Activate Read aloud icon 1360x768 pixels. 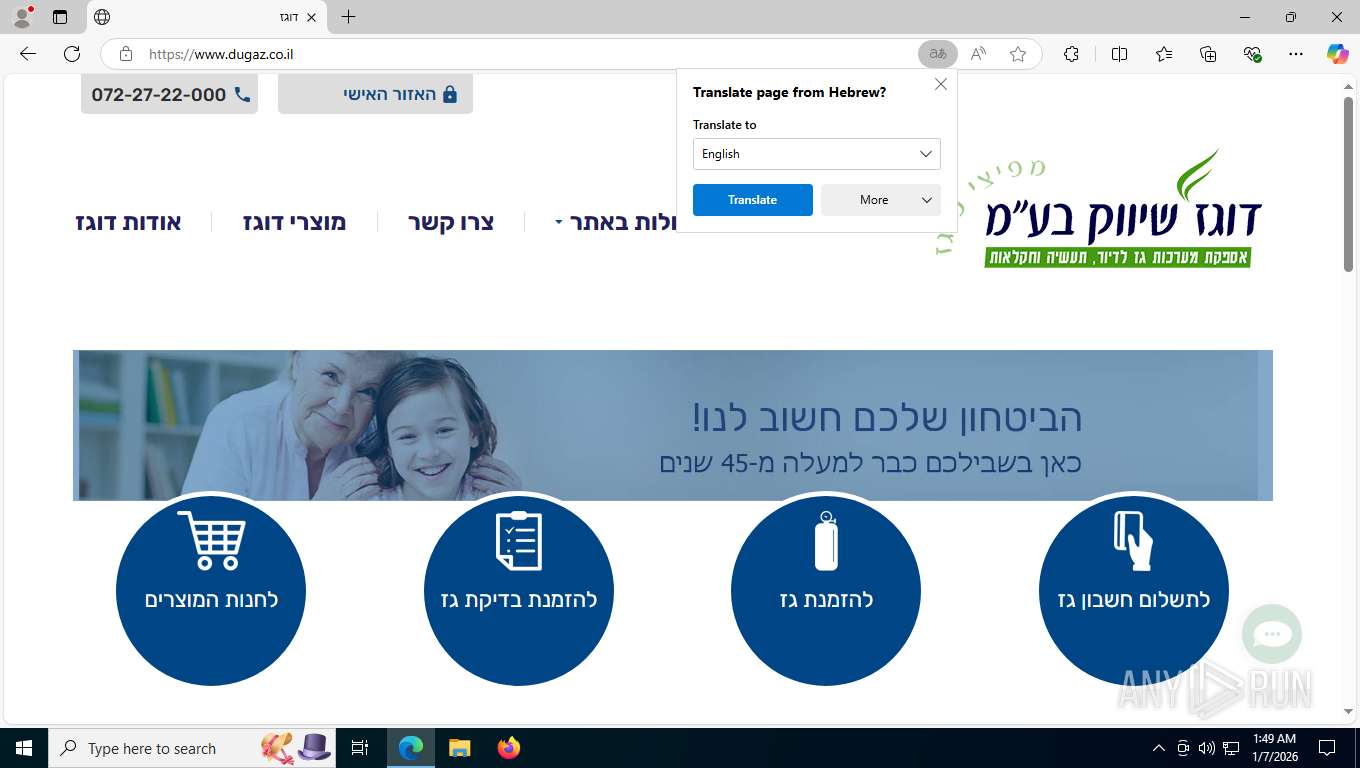click(x=978, y=54)
